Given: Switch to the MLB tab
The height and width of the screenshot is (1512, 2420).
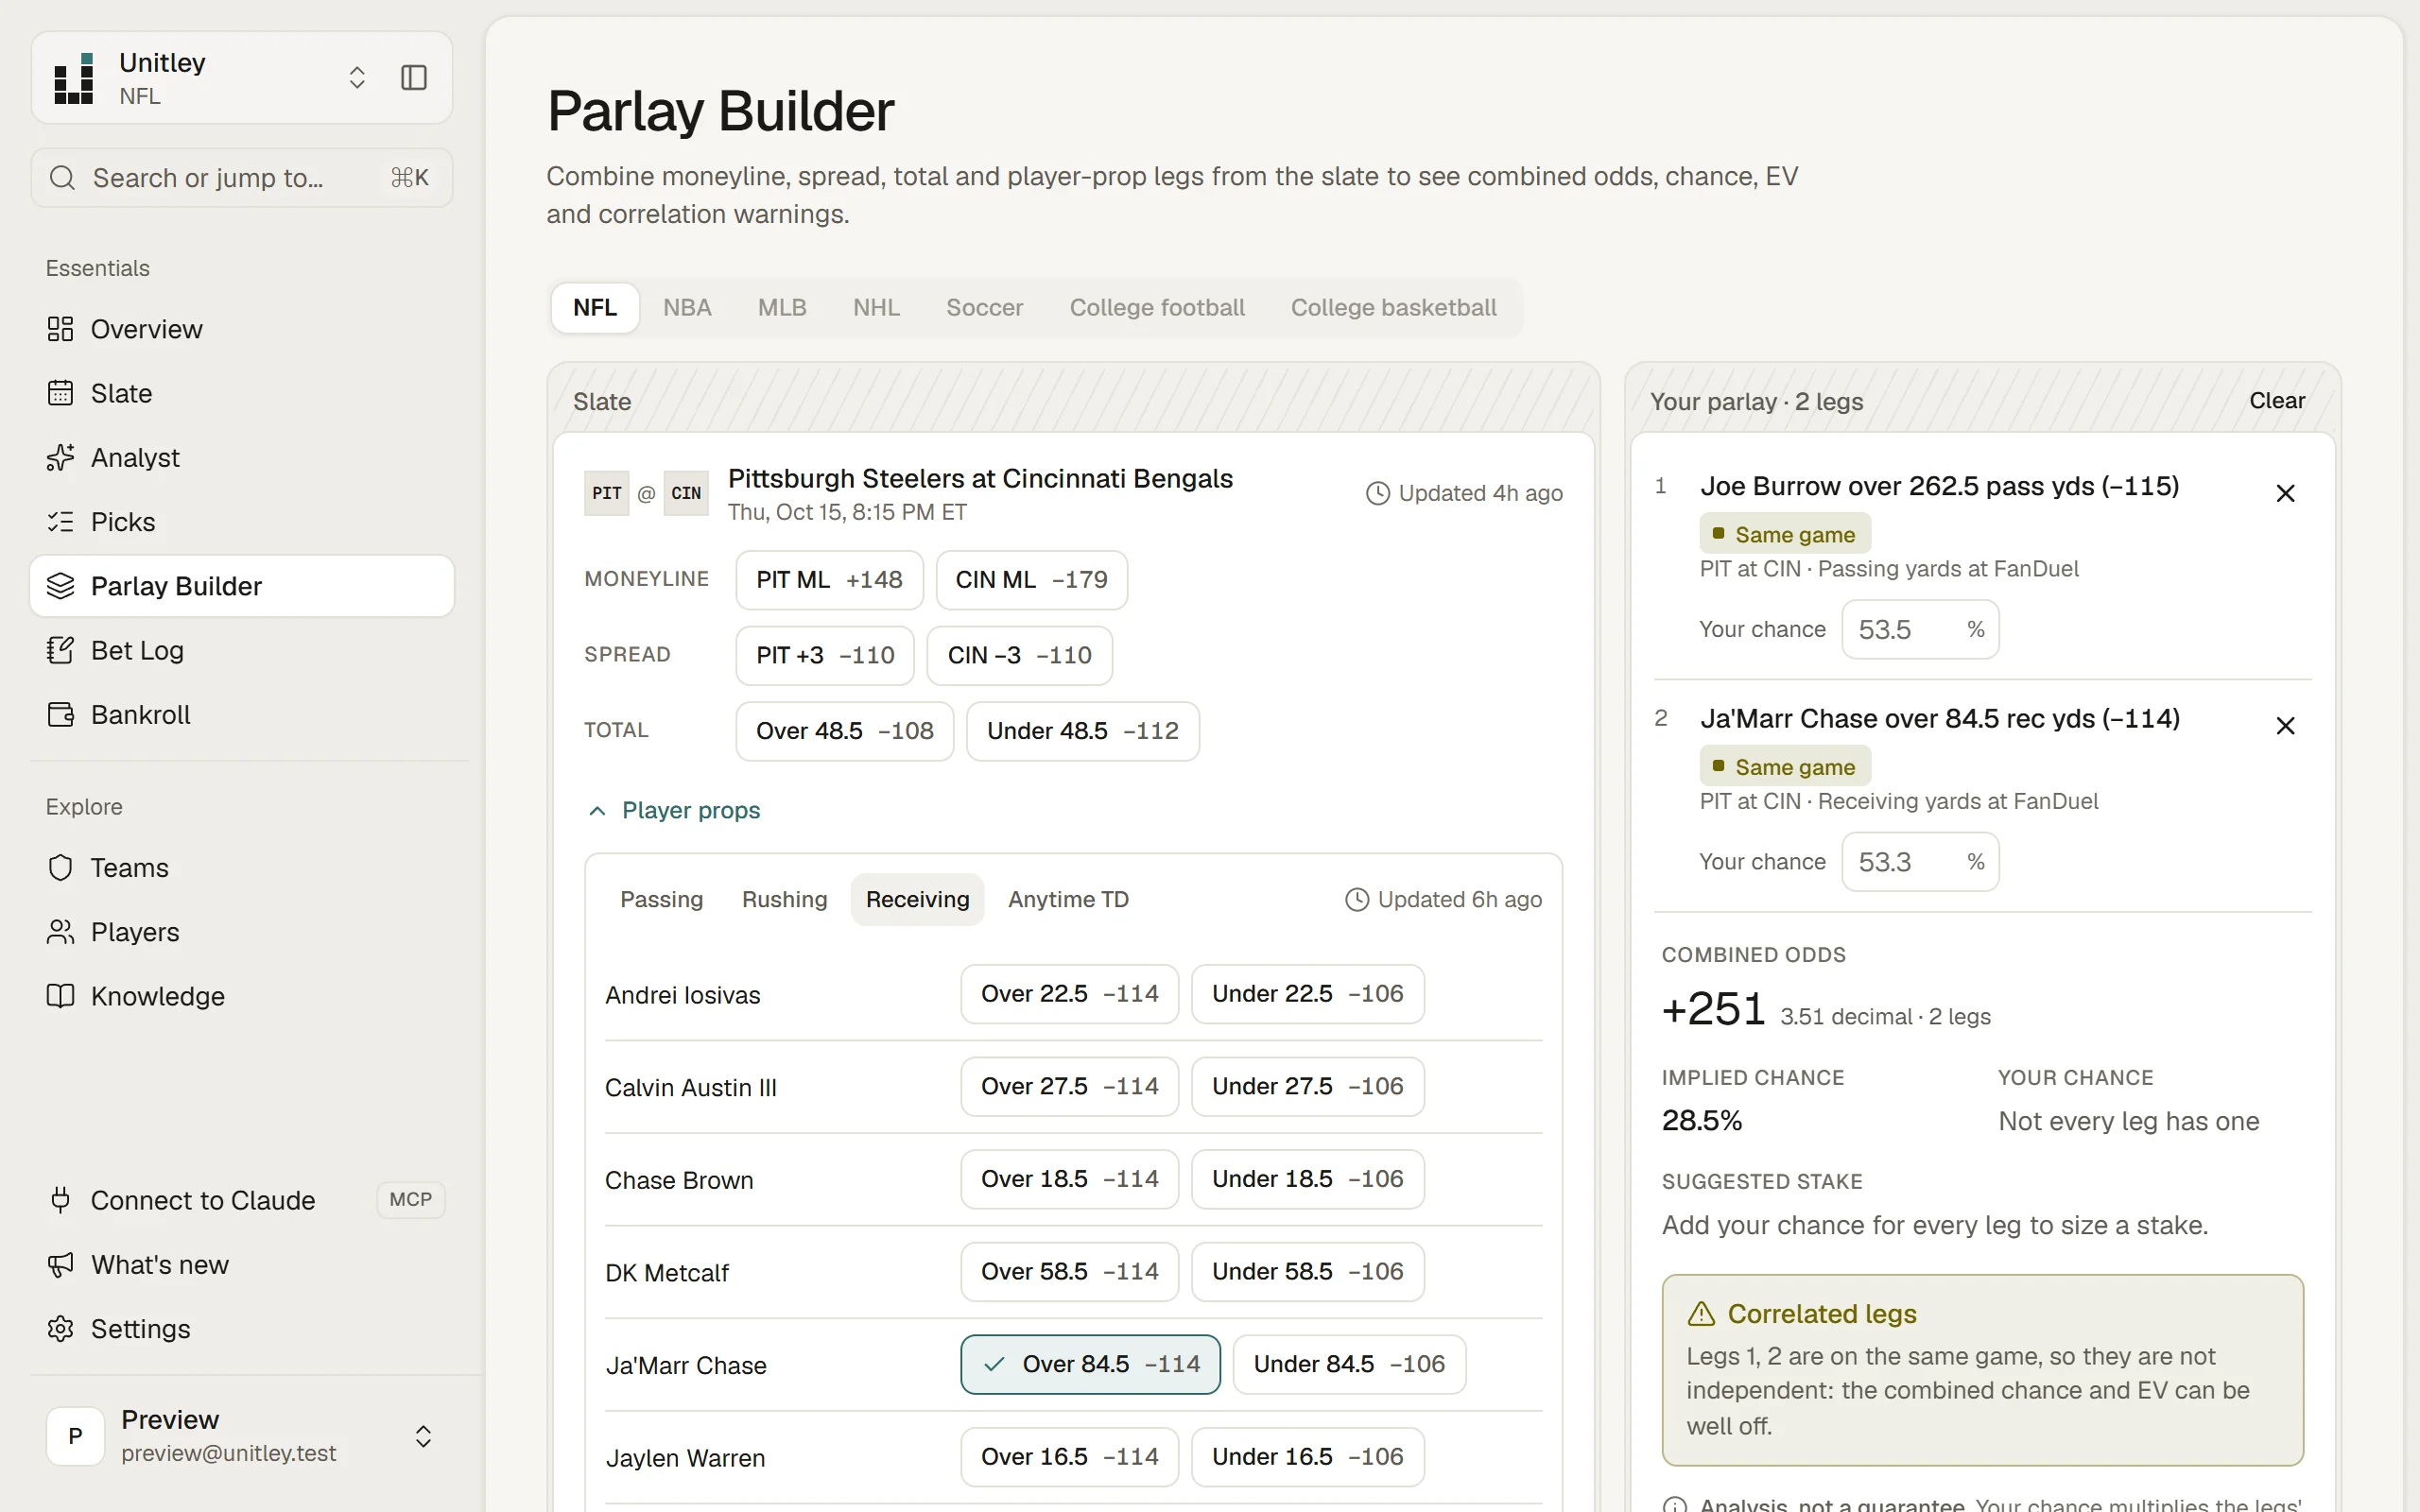Looking at the screenshot, I should pyautogui.click(x=782, y=307).
